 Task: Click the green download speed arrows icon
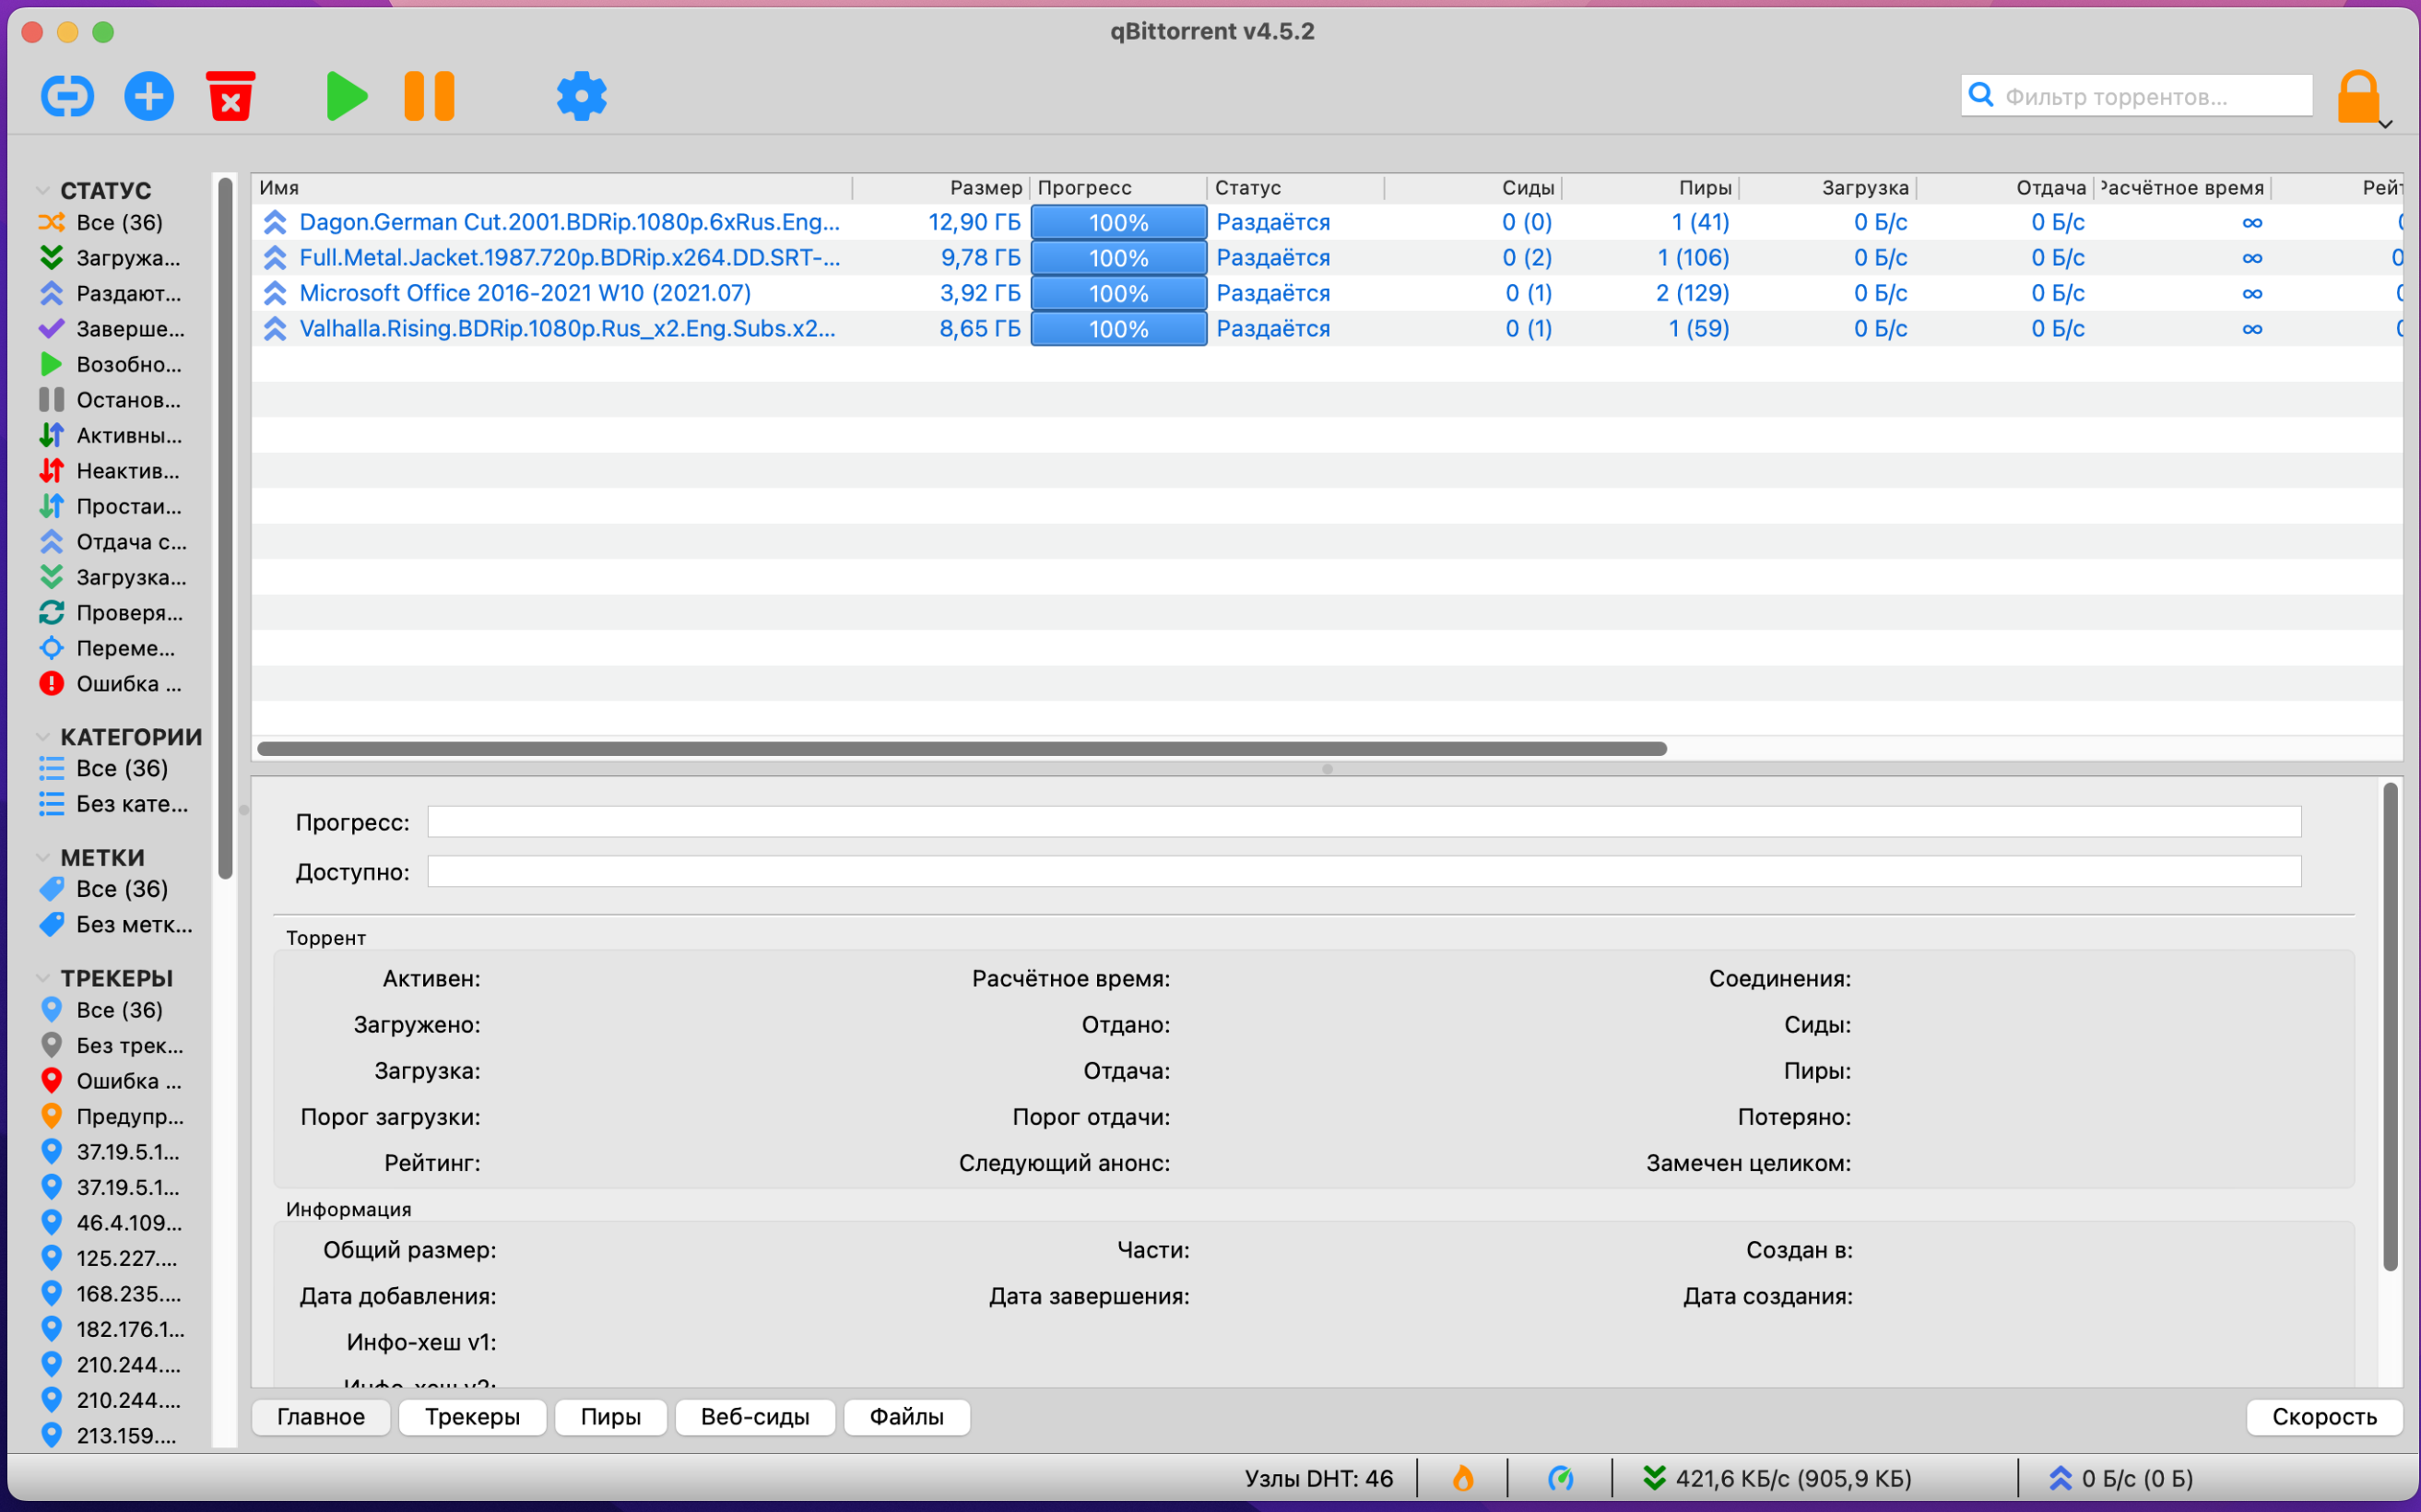(1655, 1478)
